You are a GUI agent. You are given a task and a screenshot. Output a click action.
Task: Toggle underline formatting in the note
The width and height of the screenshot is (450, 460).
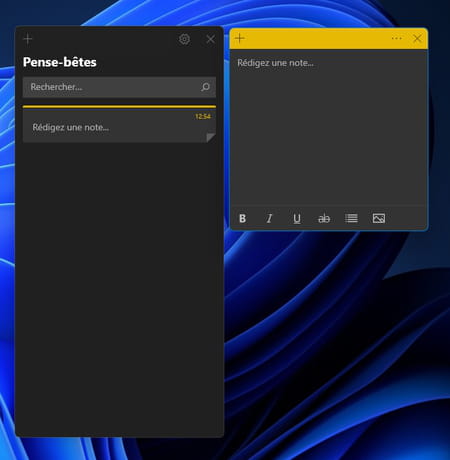[x=297, y=219]
